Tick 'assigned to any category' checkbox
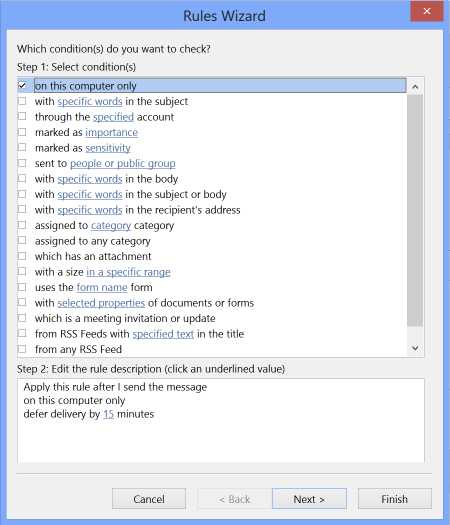This screenshot has height=525, width=450. 22,241
